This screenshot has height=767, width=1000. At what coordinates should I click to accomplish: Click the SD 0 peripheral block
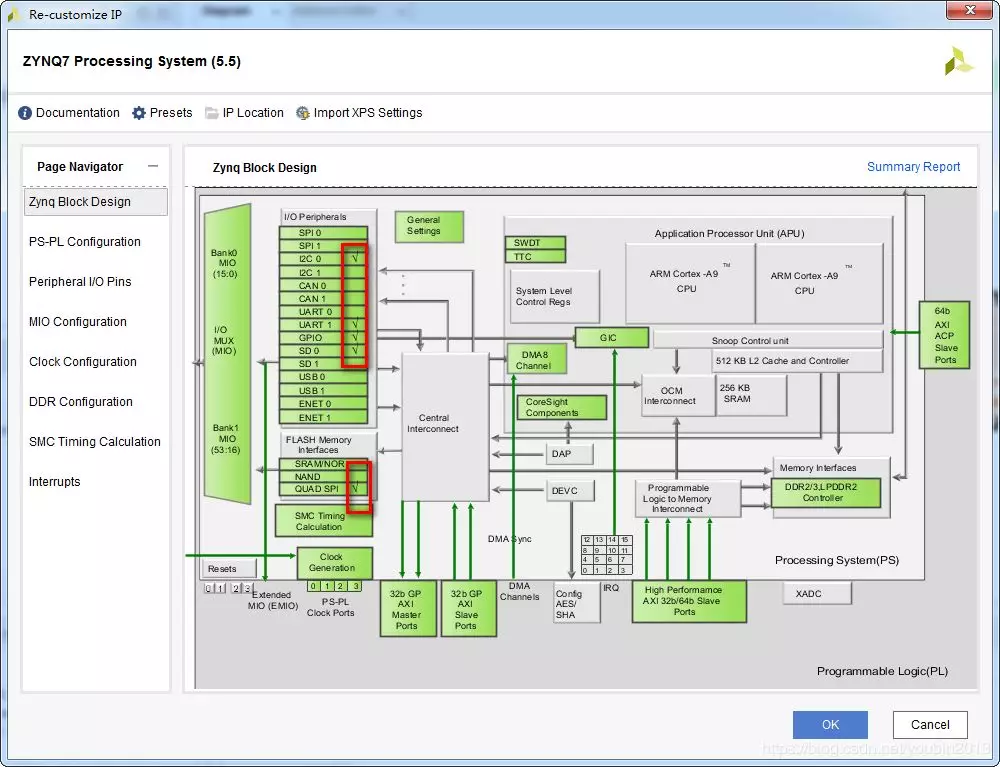(x=323, y=351)
